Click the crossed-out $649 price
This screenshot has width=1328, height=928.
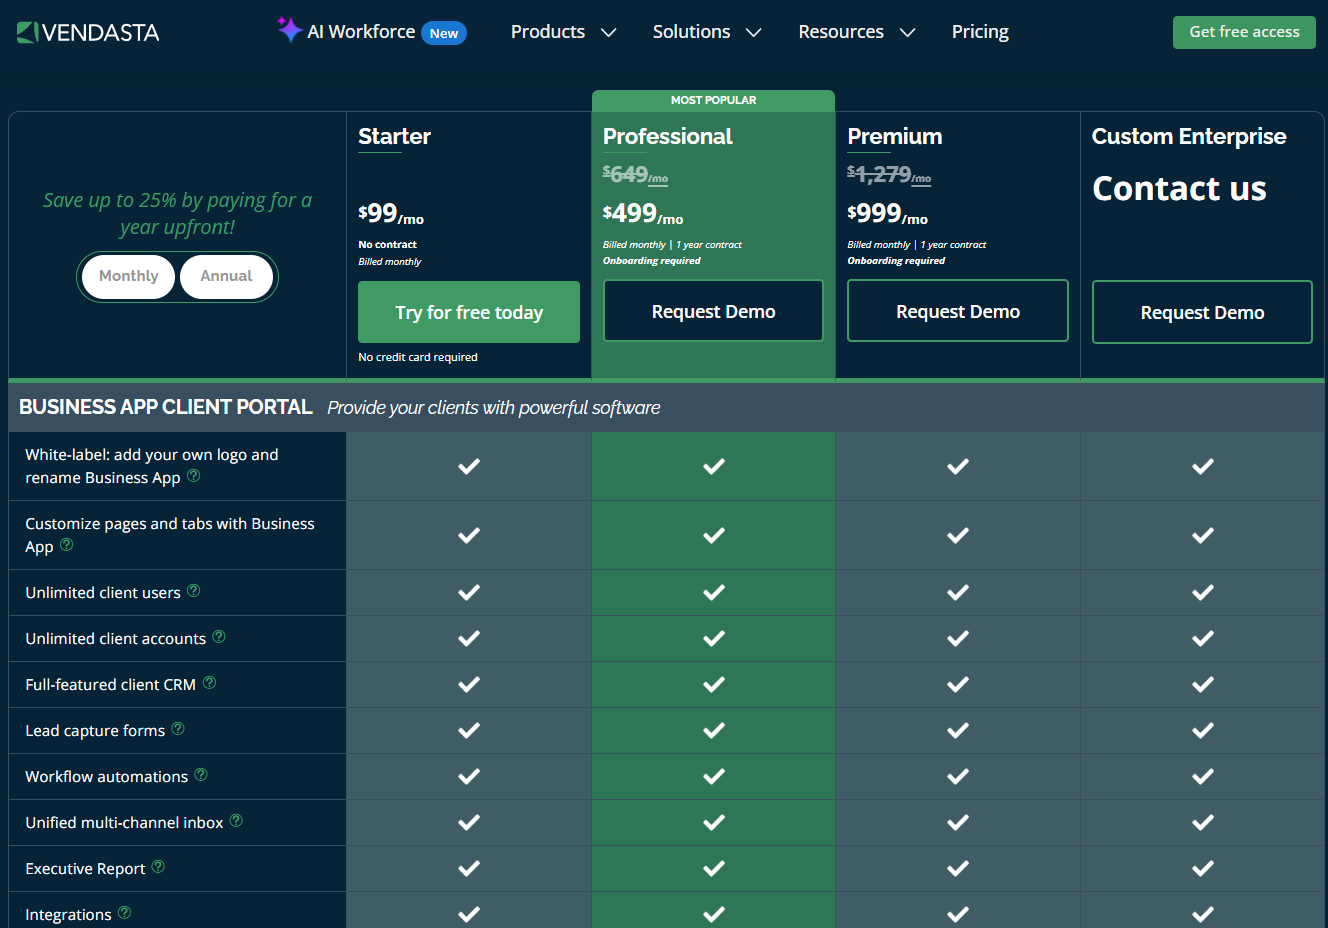pos(635,175)
